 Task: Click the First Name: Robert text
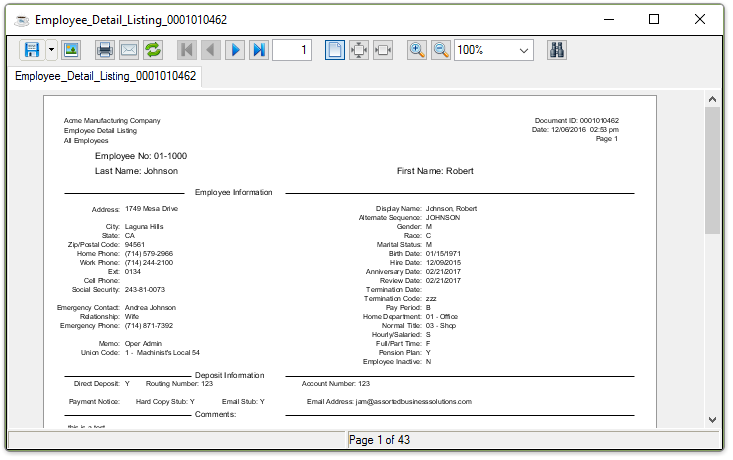(435, 171)
